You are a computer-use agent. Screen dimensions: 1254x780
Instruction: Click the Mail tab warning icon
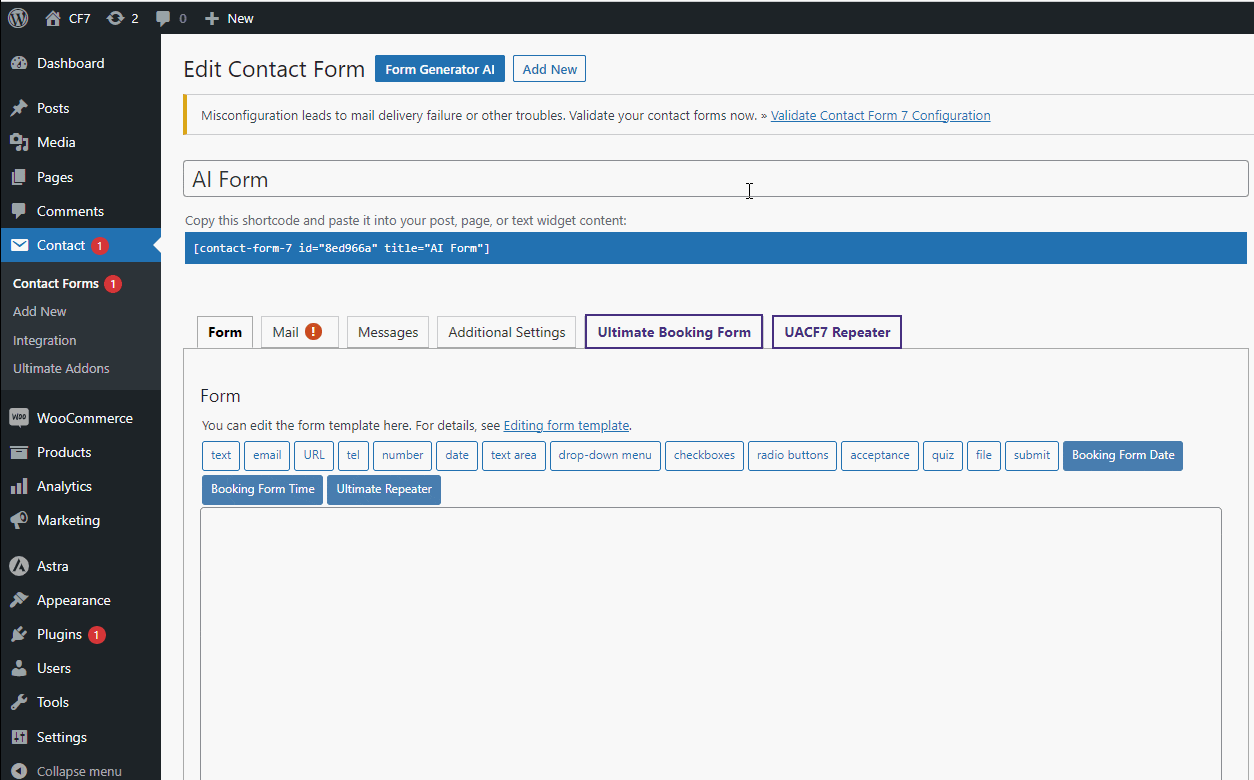click(x=313, y=332)
